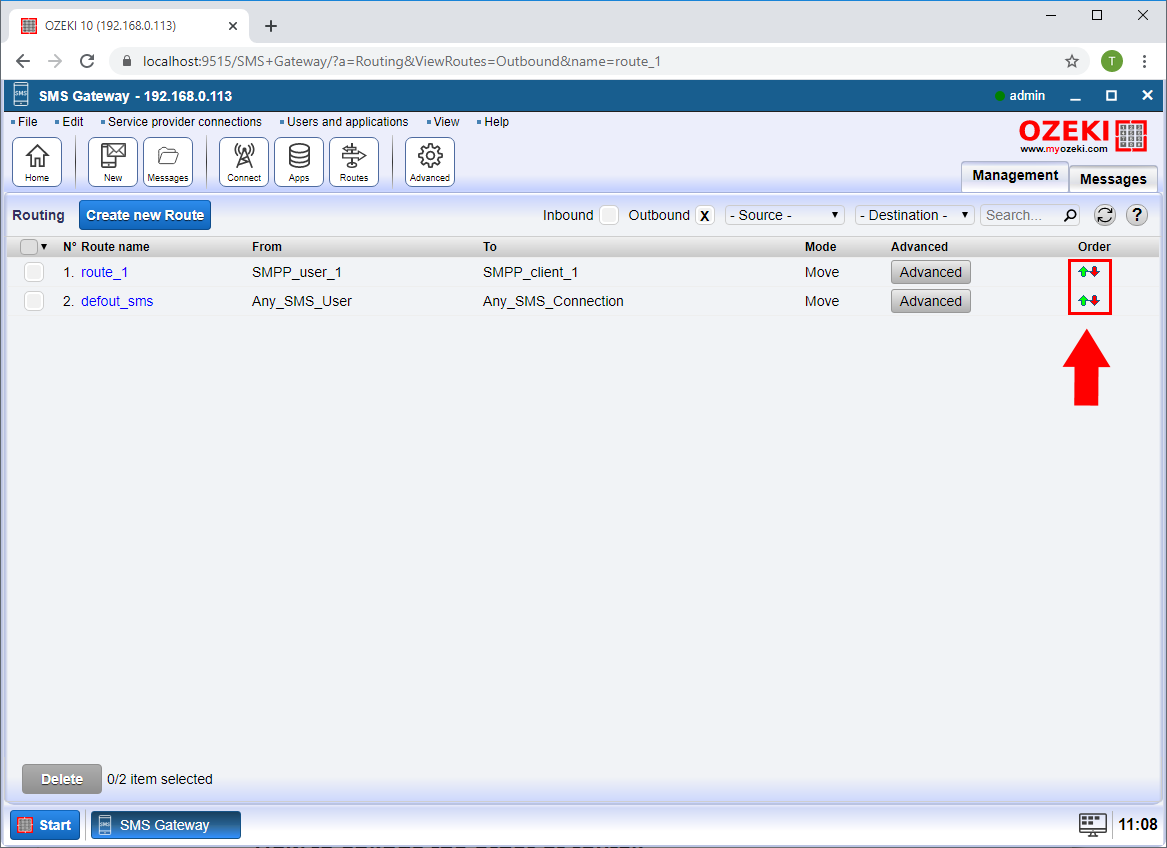This screenshot has height=848, width=1167.
Task: Click the SMPP_client_1 cell
Action: click(531, 272)
